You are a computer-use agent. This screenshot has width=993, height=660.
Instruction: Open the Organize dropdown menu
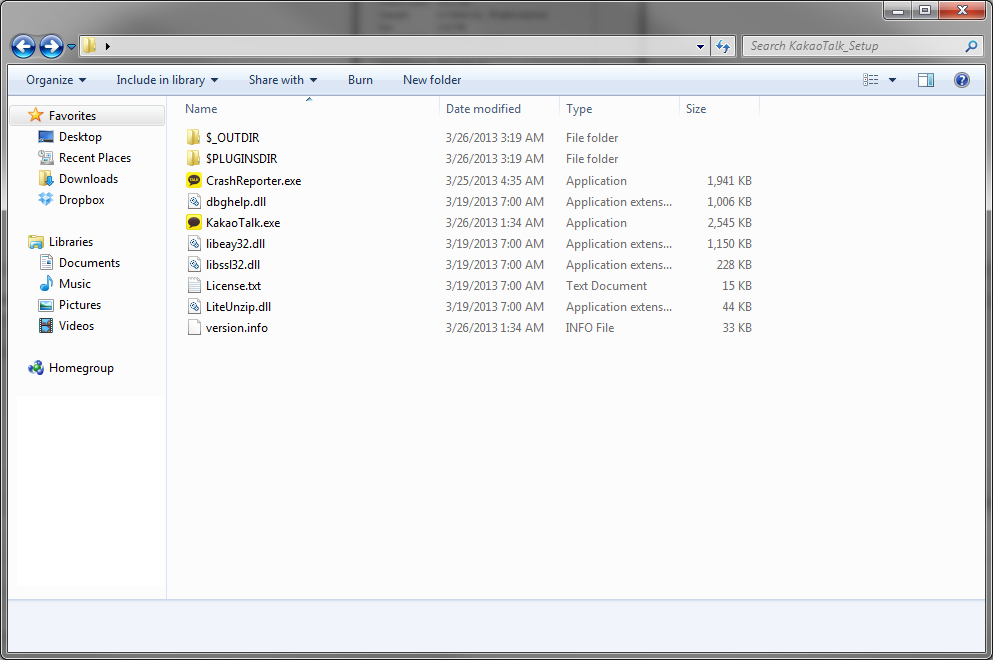(56, 80)
